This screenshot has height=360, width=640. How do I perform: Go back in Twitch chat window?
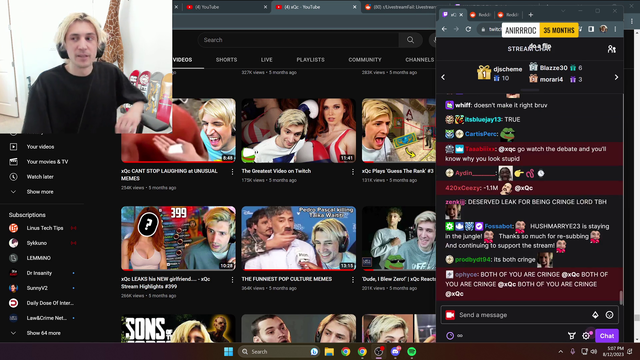click(444, 29)
